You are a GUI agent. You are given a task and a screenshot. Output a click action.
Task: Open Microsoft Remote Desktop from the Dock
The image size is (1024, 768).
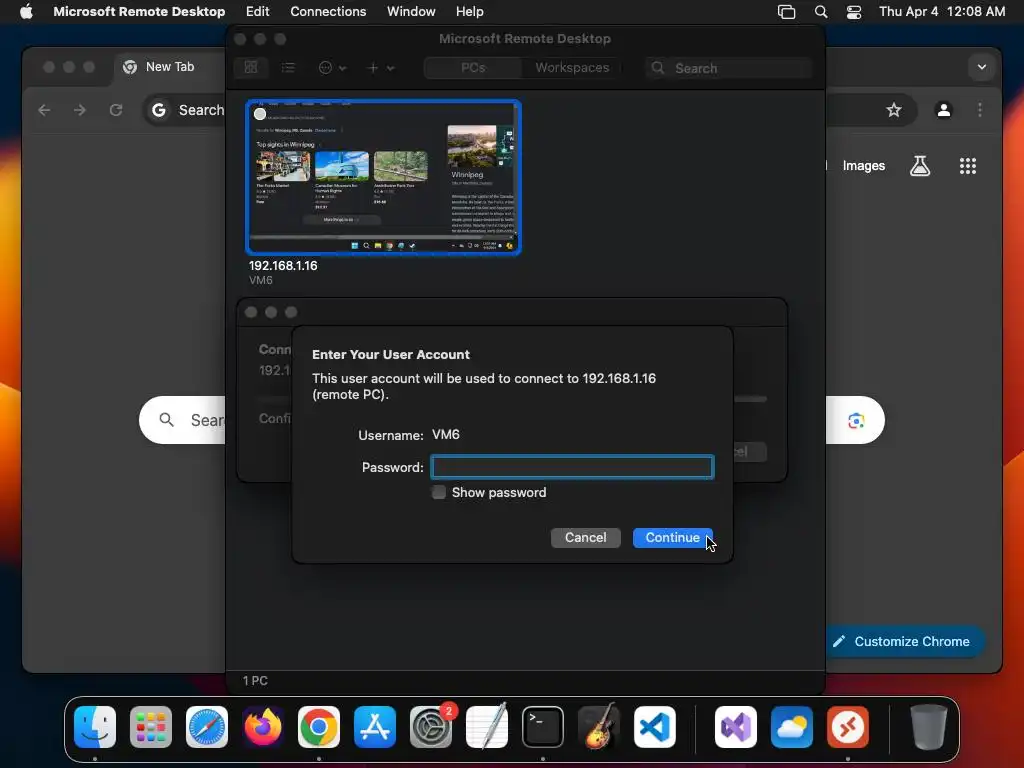pos(848,727)
